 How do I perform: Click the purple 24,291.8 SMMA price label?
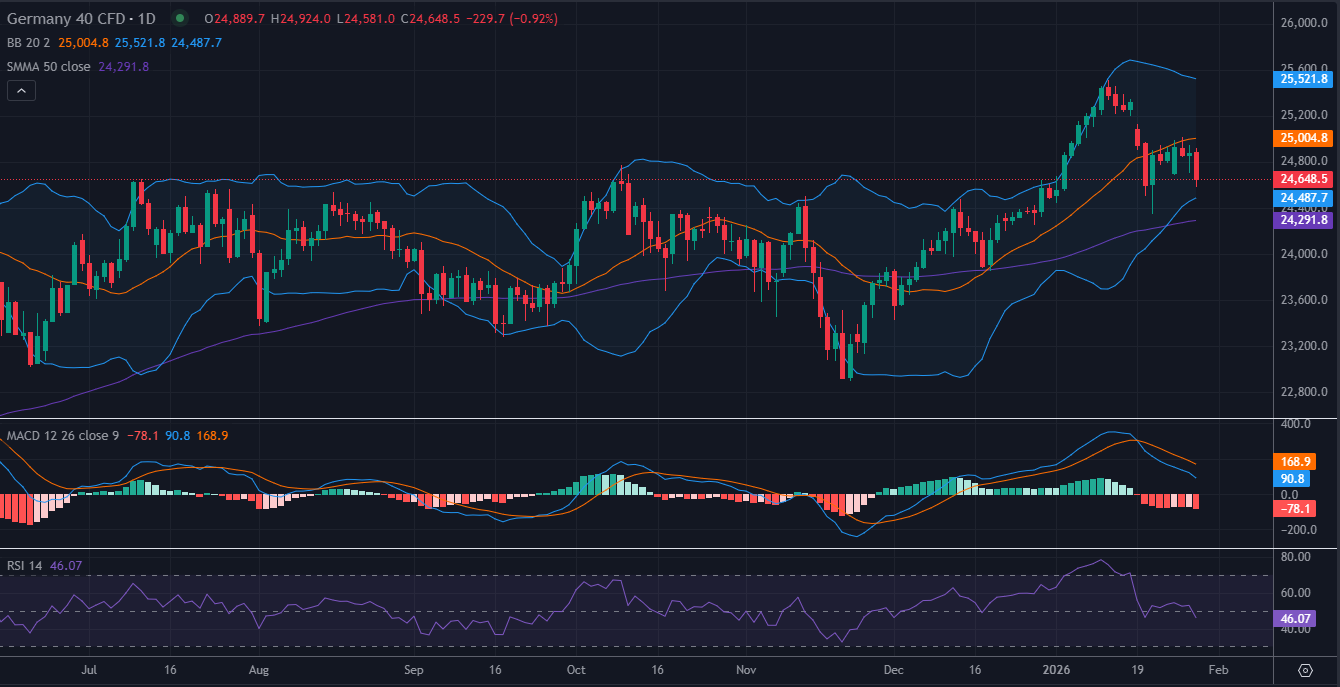1303,219
